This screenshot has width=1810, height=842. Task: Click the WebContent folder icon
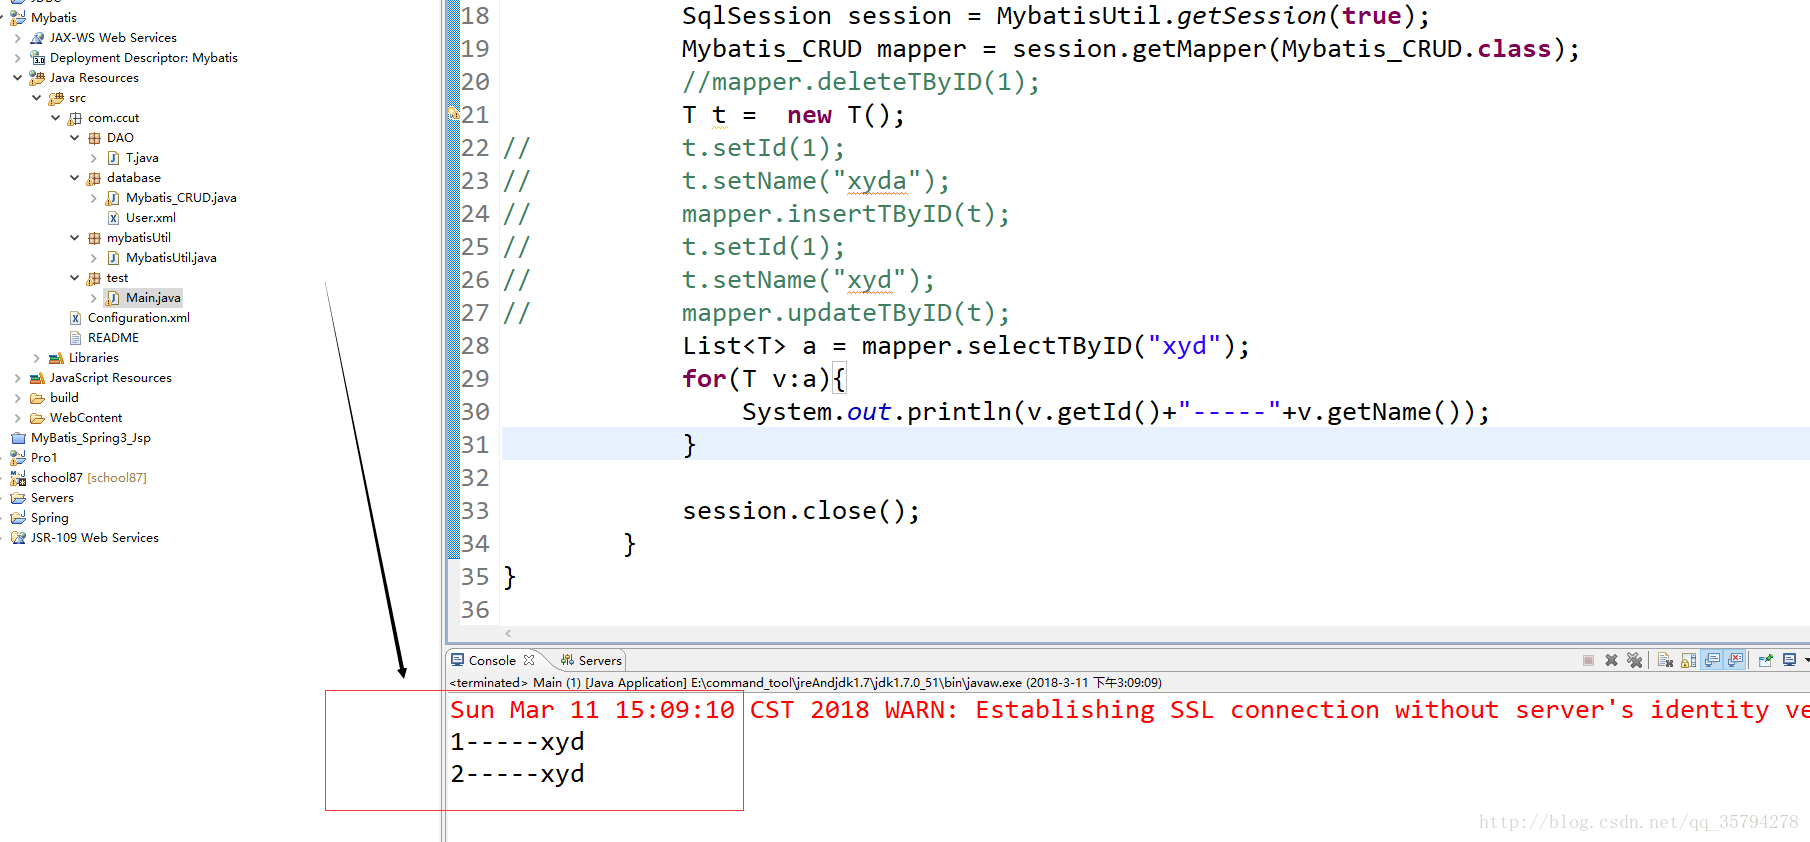(37, 418)
